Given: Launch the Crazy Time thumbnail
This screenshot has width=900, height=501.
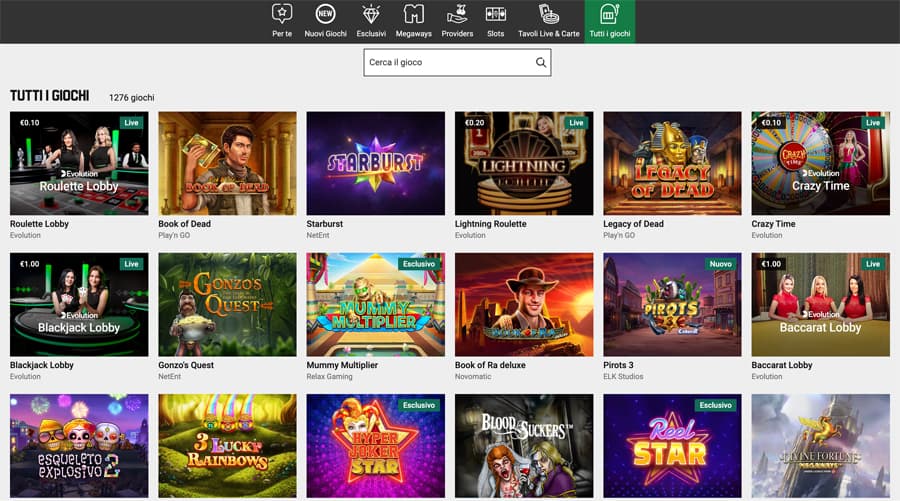Looking at the screenshot, I should tap(821, 164).
